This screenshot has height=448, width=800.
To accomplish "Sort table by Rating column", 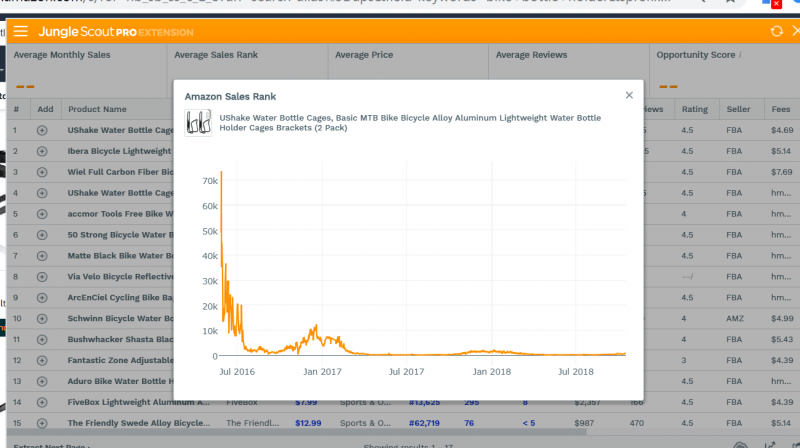I will pyautogui.click(x=694, y=109).
